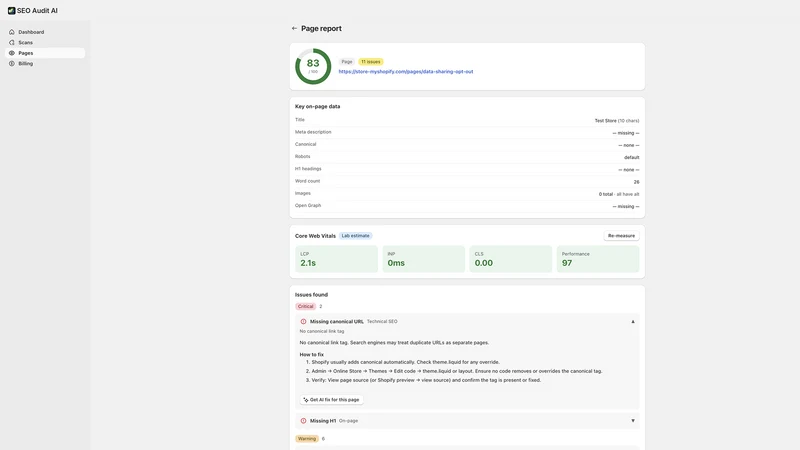This screenshot has width=800, height=450.
Task: Click the Critical severity badge
Action: [x=306, y=307]
